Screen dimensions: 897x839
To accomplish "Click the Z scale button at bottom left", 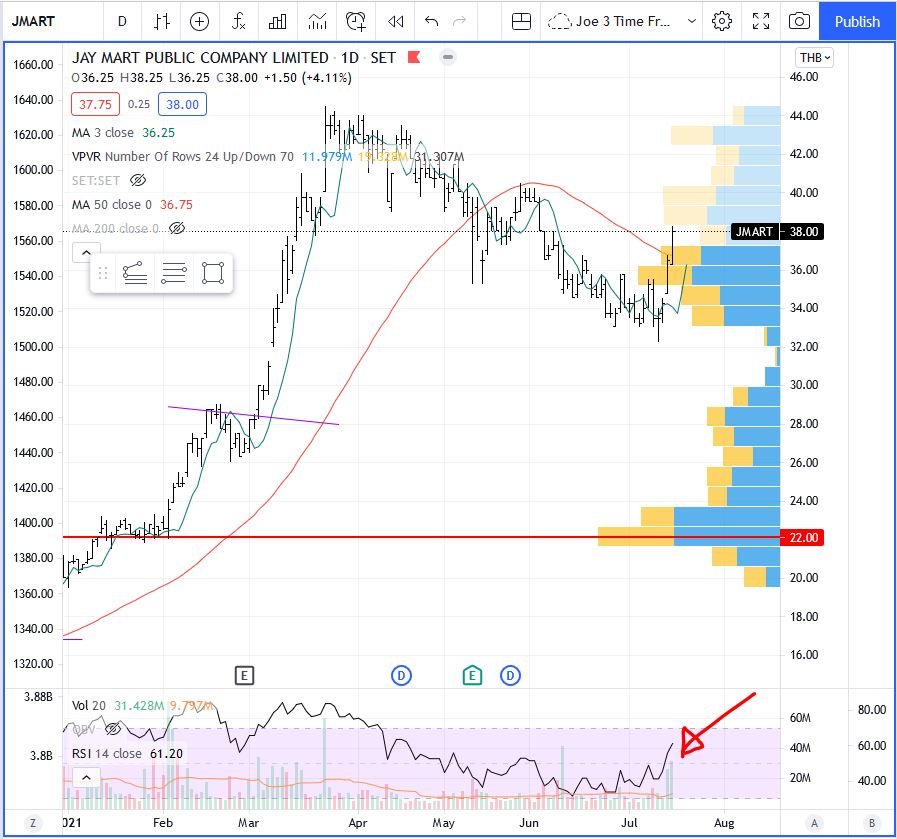I will (x=33, y=823).
